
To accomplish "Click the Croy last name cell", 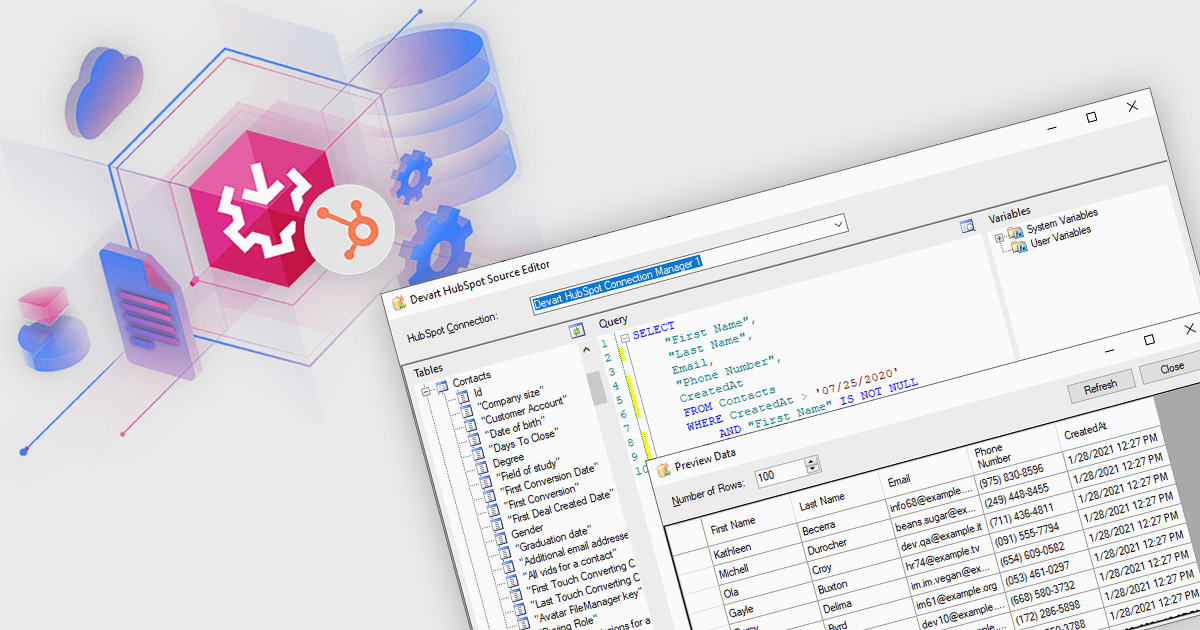I will pyautogui.click(x=822, y=571).
